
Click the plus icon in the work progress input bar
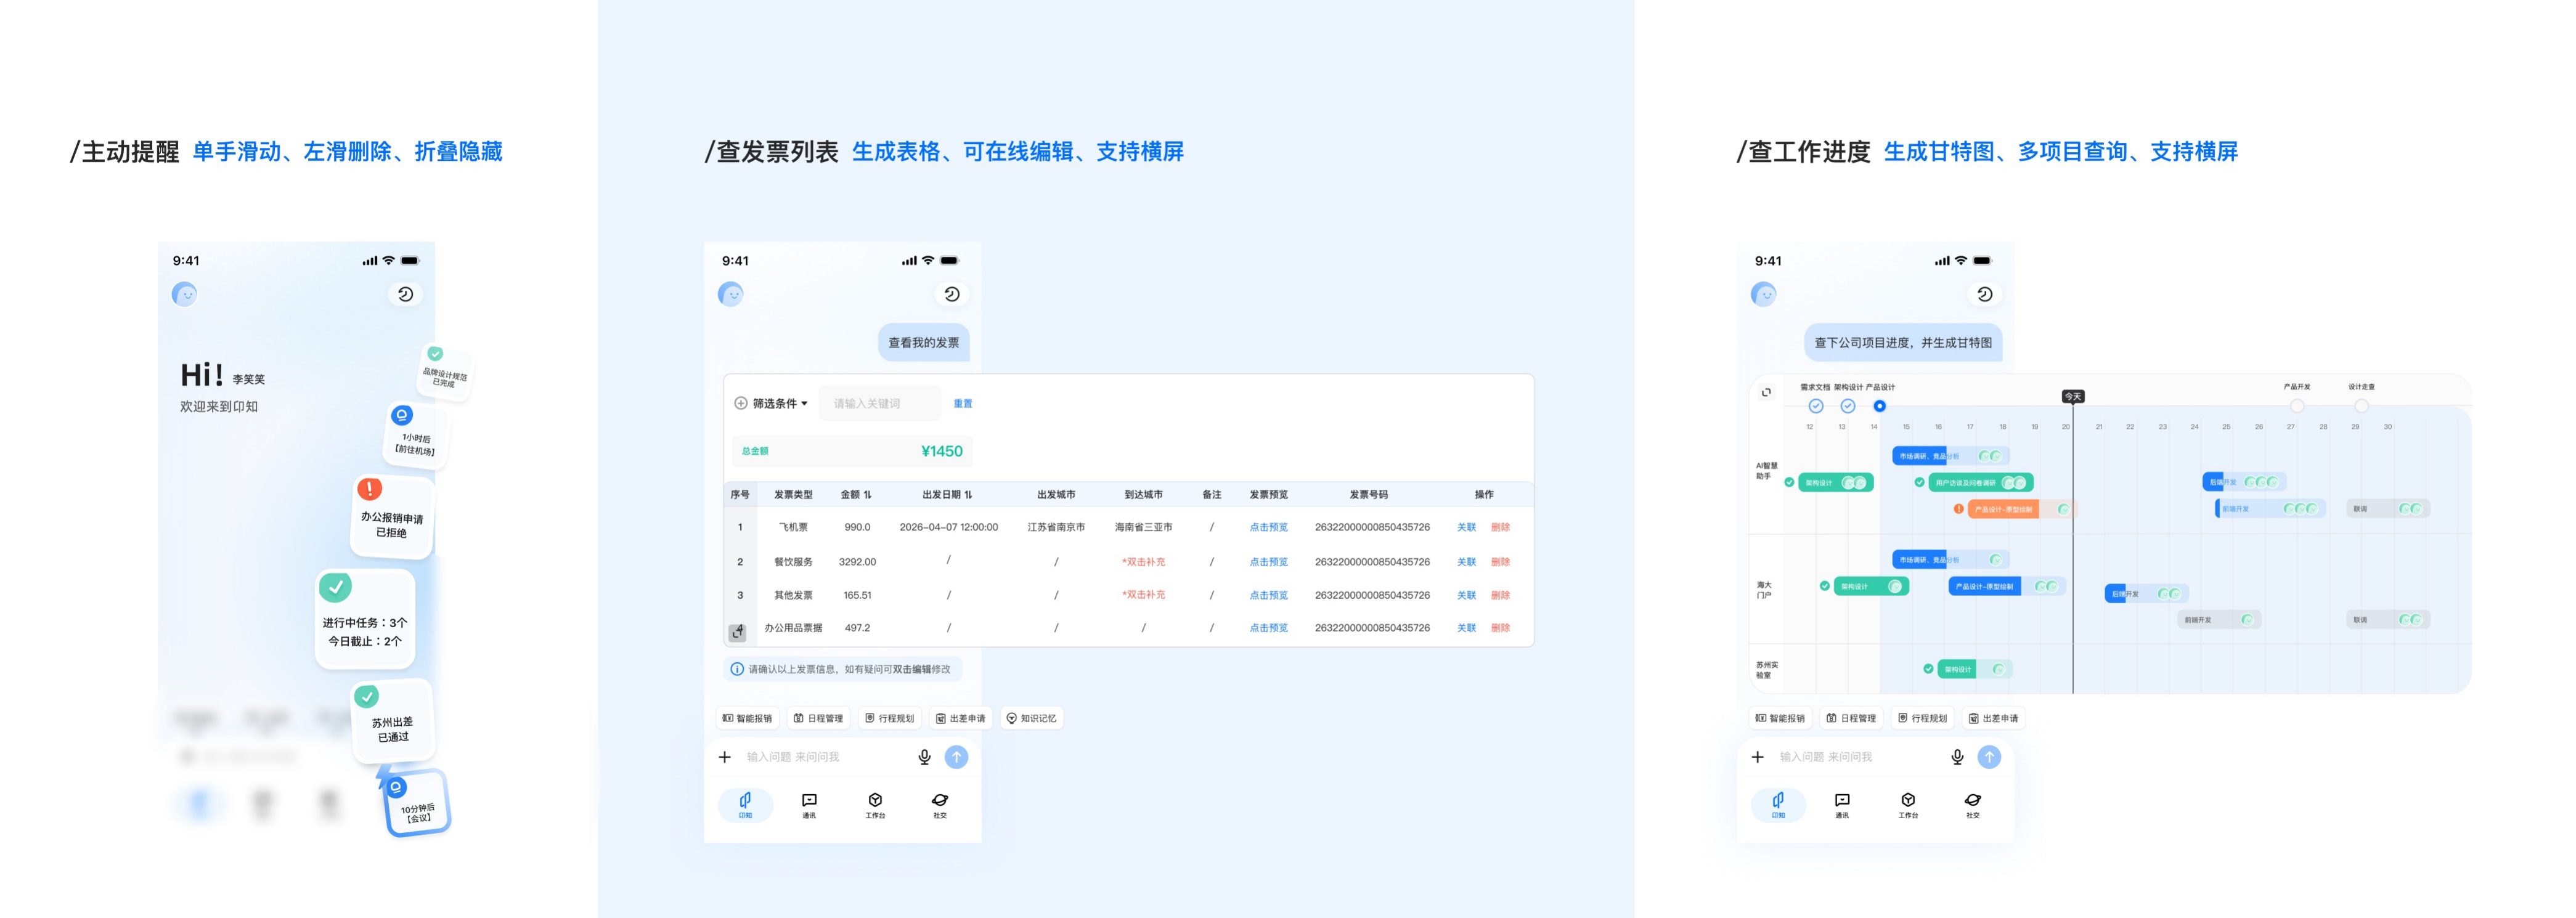(x=1758, y=757)
